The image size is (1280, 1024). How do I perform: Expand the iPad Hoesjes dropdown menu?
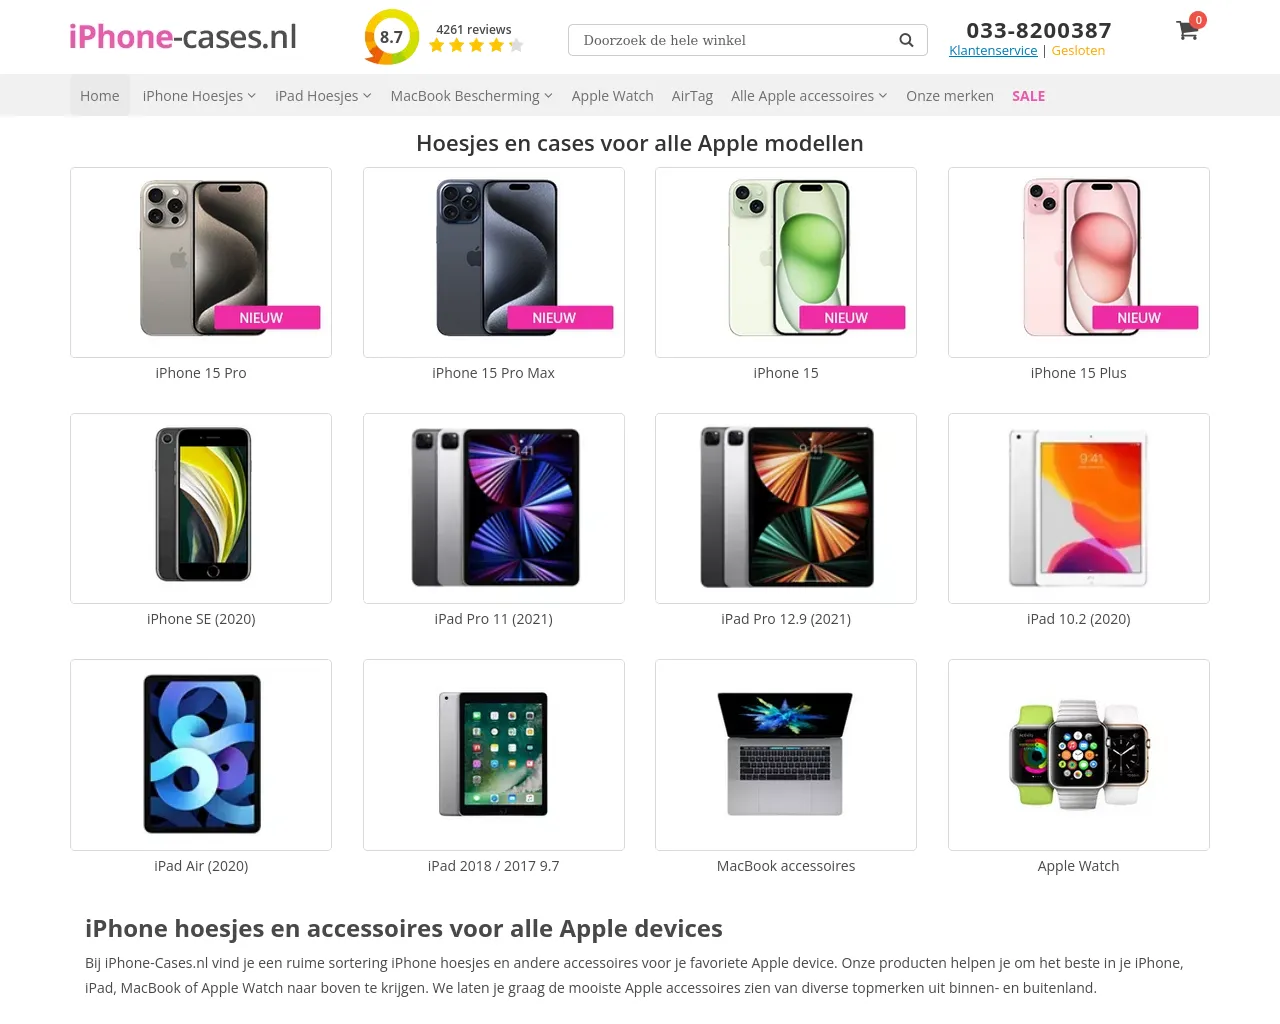[323, 96]
